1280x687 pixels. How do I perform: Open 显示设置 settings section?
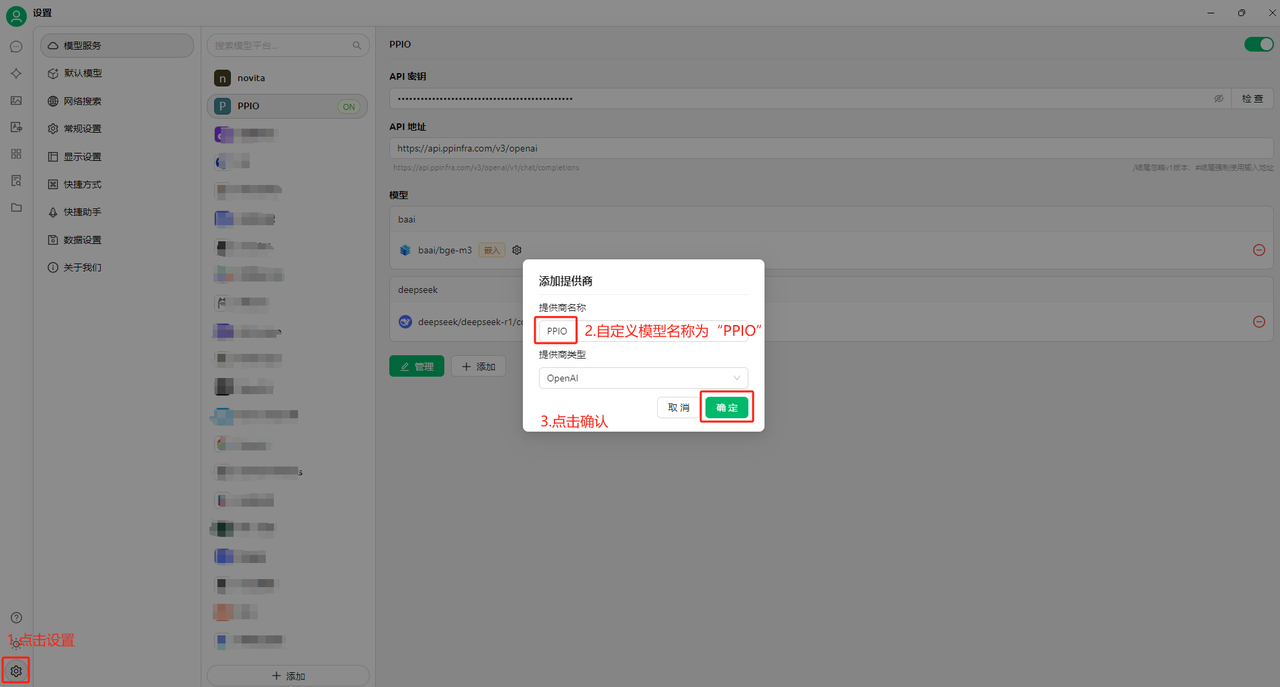click(x=117, y=157)
